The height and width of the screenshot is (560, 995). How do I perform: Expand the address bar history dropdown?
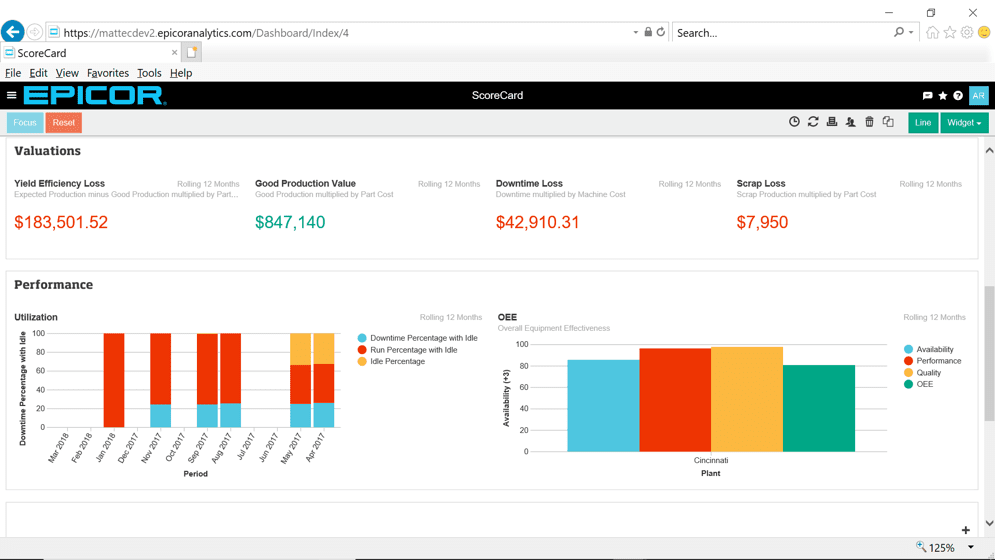pyautogui.click(x=635, y=32)
